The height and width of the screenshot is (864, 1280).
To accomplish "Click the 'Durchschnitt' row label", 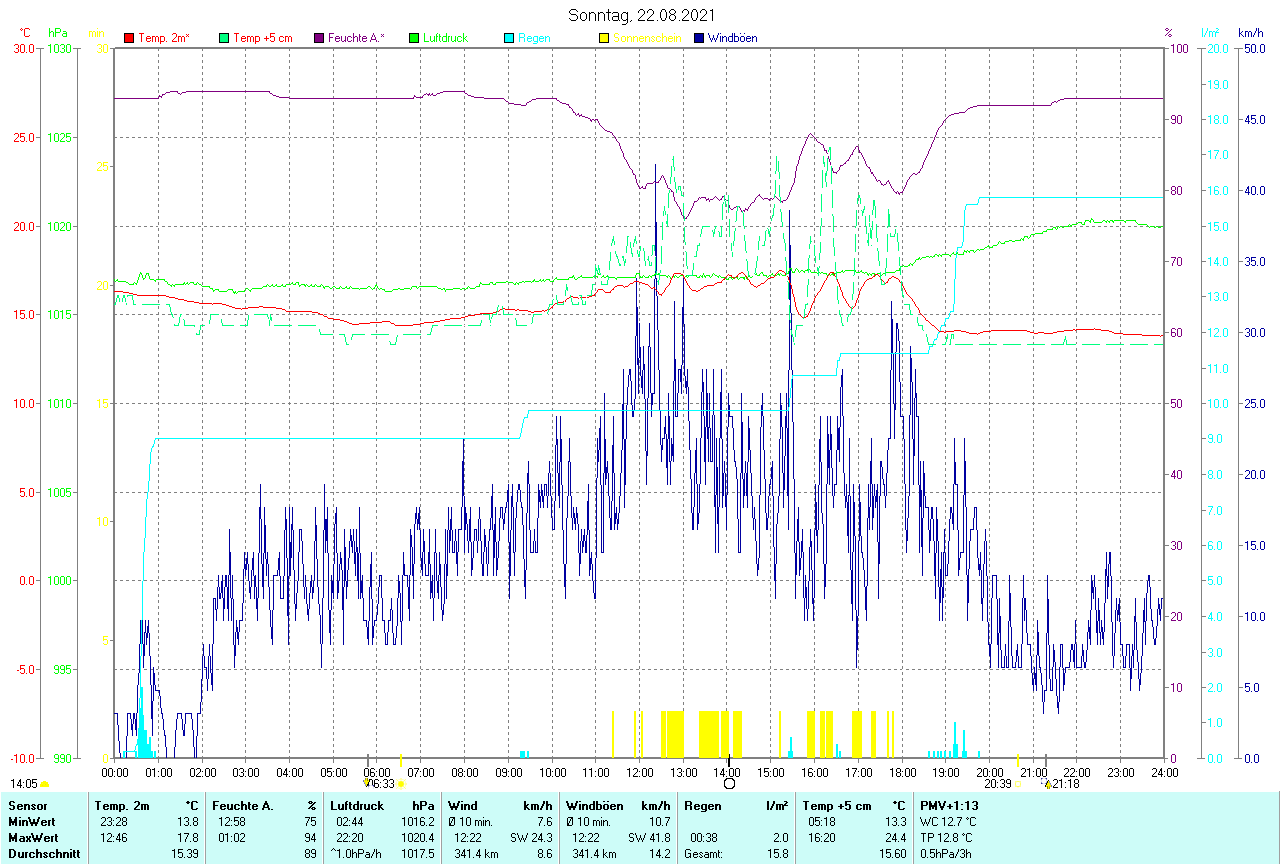I will point(43,854).
